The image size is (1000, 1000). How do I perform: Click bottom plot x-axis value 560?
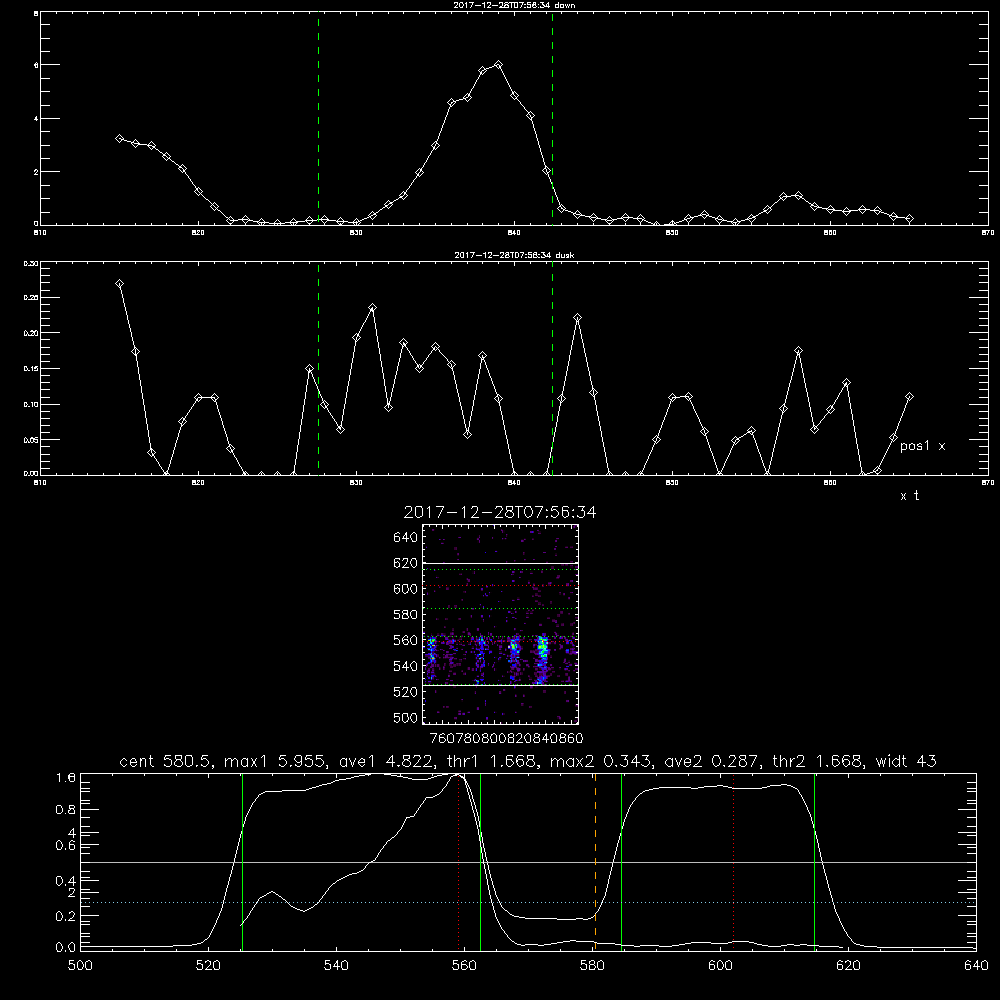[x=464, y=966]
